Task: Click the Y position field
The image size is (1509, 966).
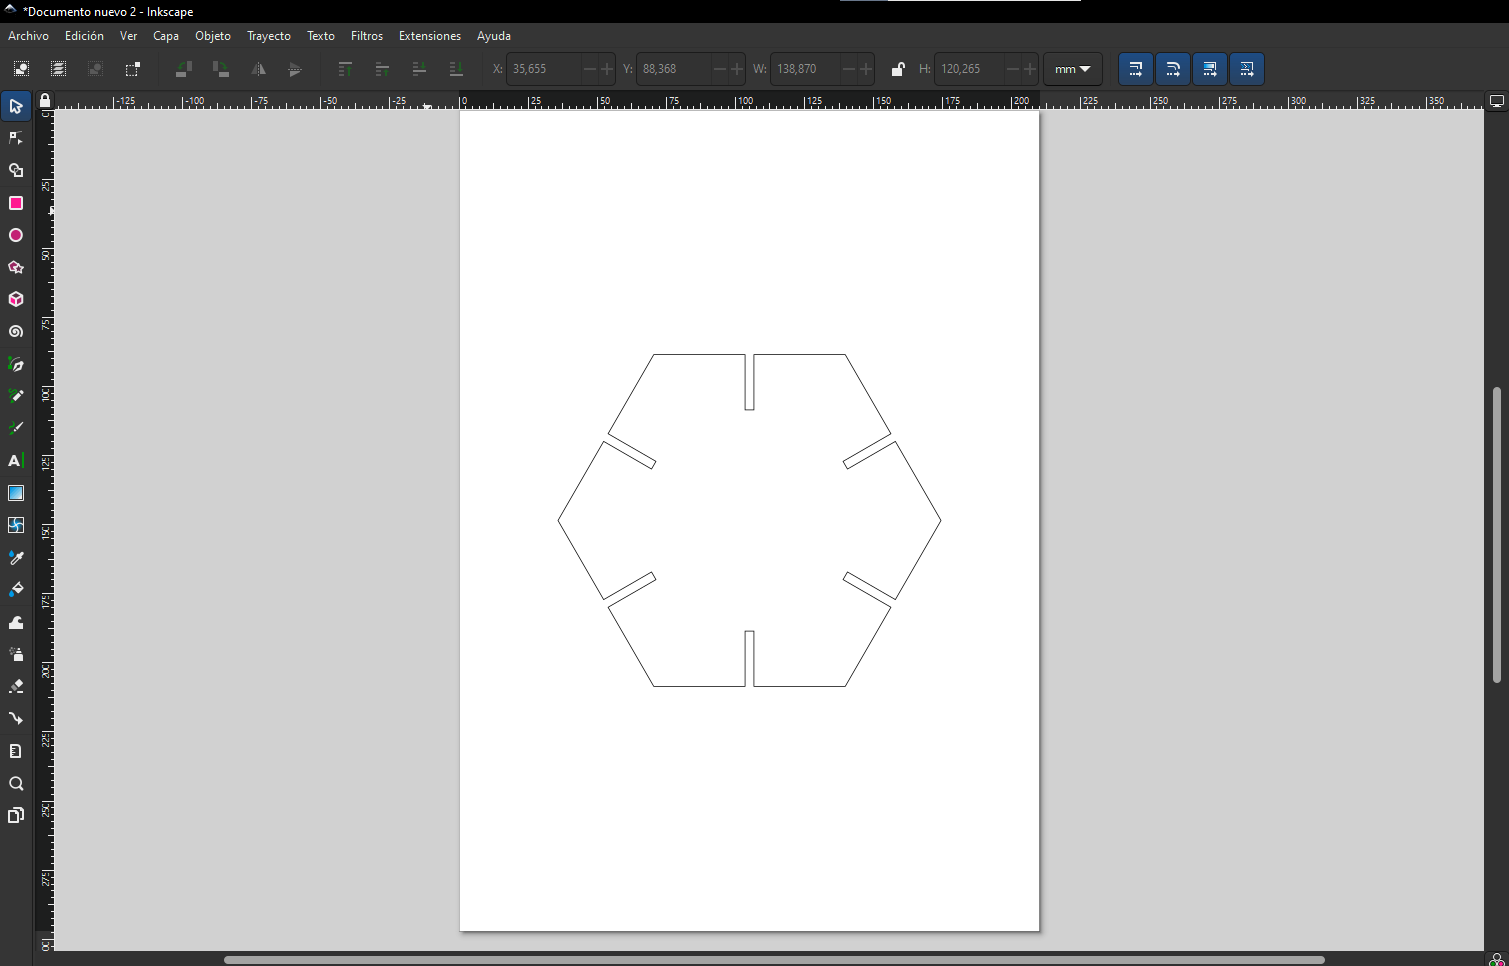Action: tap(673, 69)
